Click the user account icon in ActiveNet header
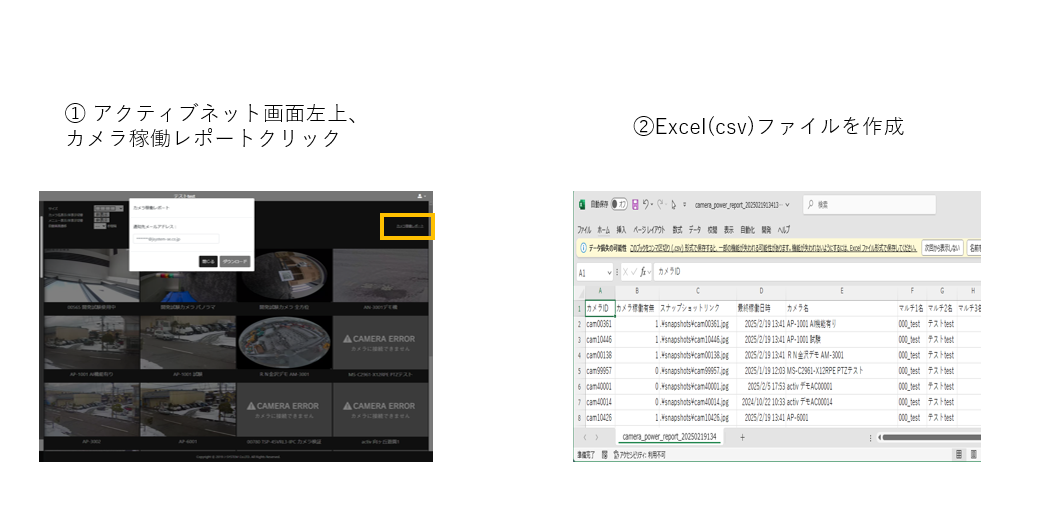The width and height of the screenshot is (1053, 524). [421, 195]
